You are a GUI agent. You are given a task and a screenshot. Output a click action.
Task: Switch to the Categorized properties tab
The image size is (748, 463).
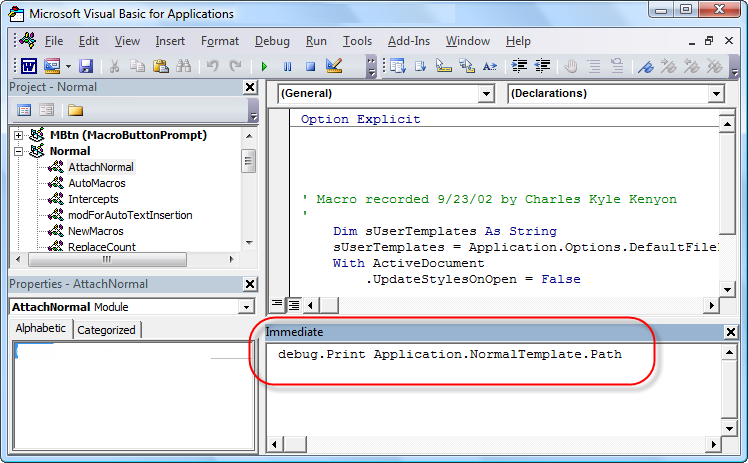[x=106, y=330]
